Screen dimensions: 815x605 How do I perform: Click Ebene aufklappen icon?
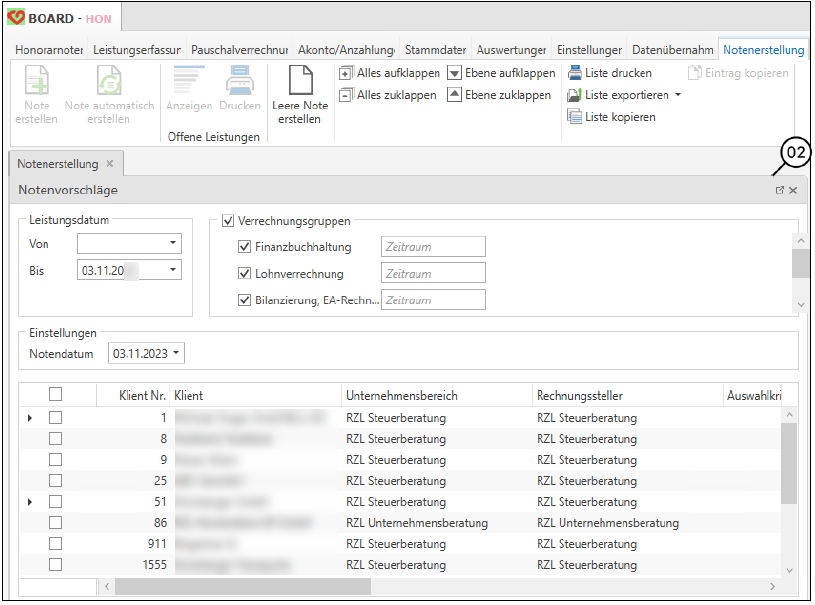coord(454,73)
